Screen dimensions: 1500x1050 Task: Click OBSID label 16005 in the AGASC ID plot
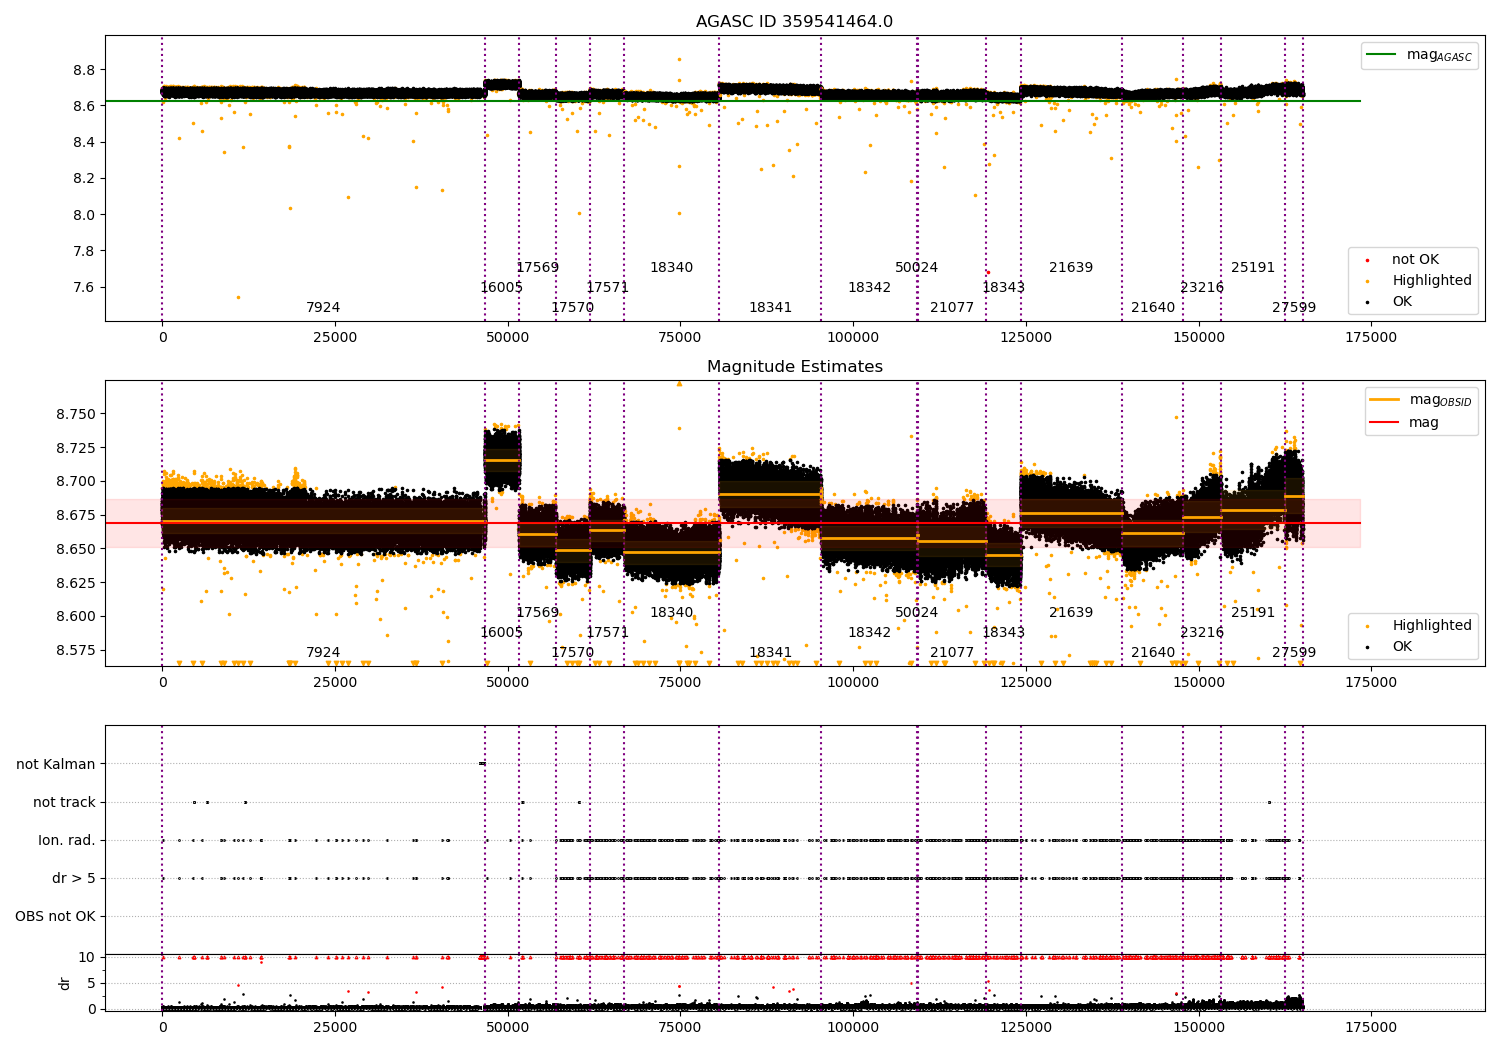(501, 288)
